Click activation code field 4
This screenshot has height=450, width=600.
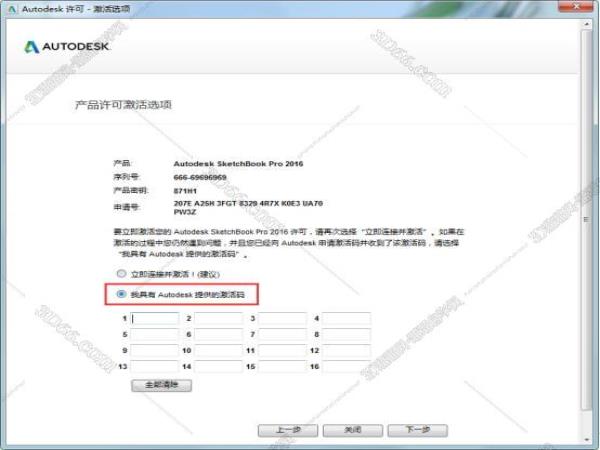(x=346, y=318)
